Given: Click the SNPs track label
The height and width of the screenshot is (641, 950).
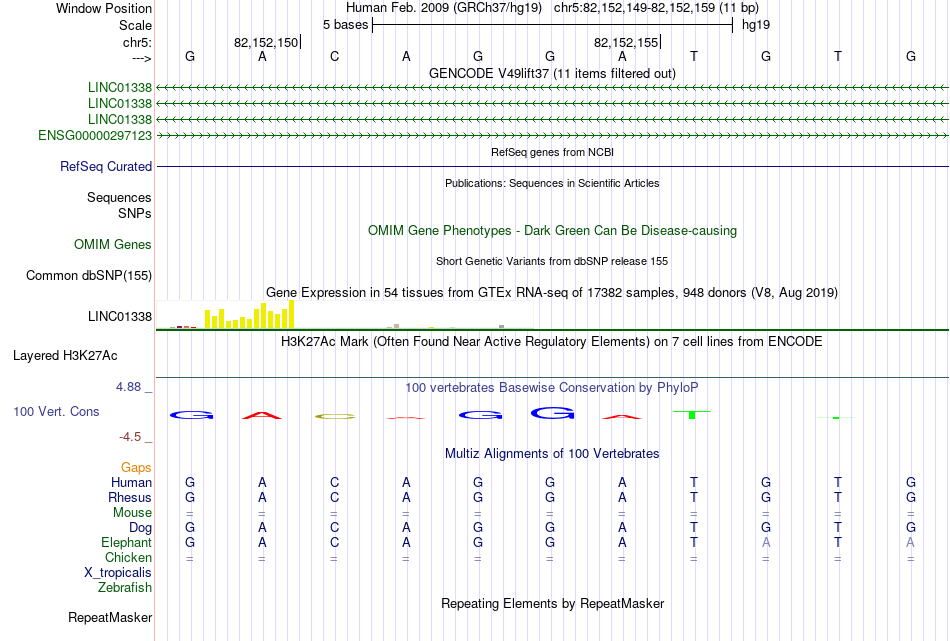Looking at the screenshot, I should pos(135,213).
